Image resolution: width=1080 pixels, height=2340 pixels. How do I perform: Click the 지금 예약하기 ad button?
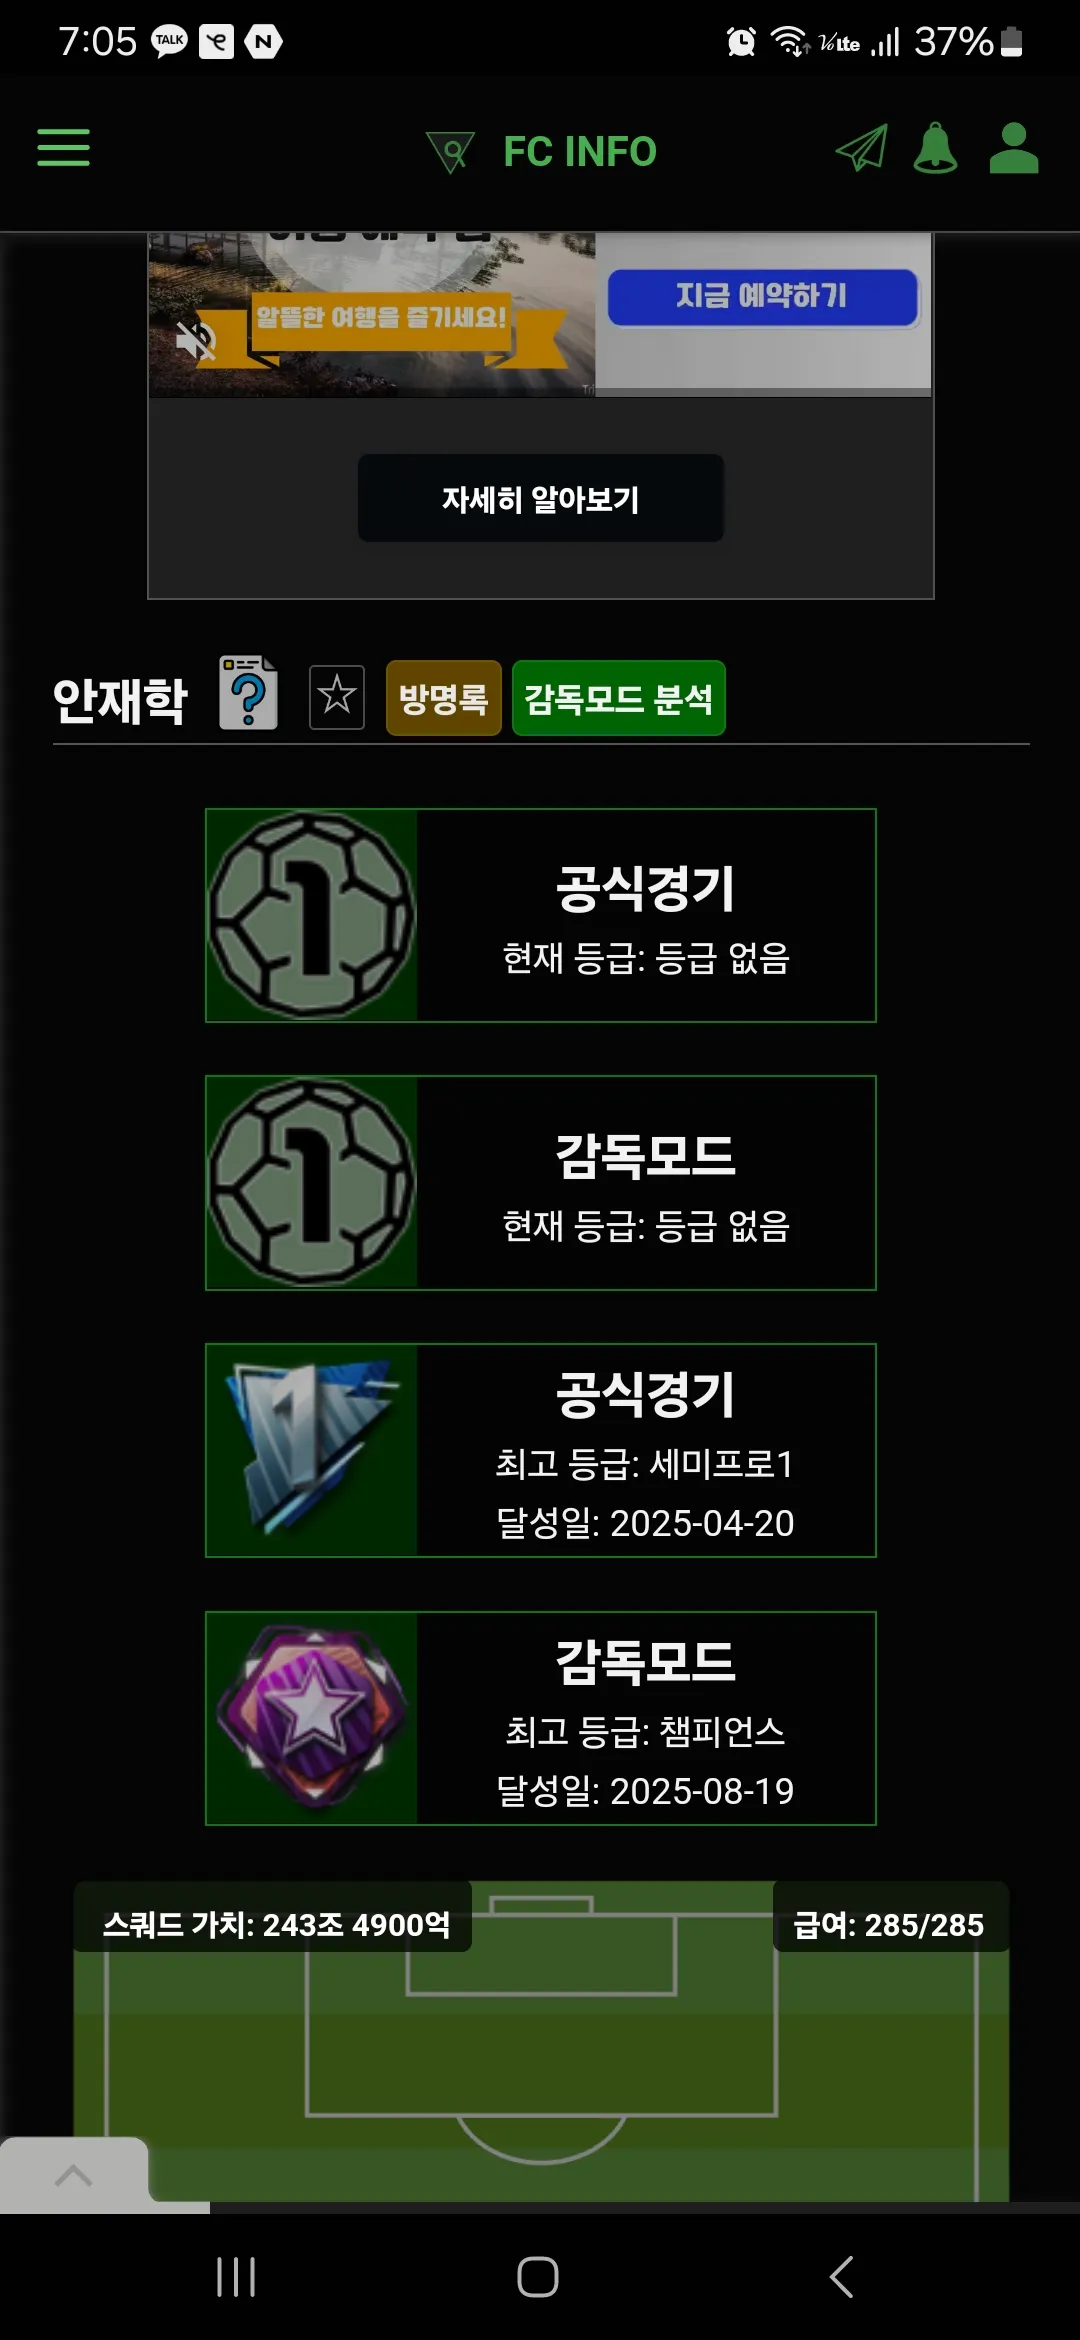tap(763, 296)
